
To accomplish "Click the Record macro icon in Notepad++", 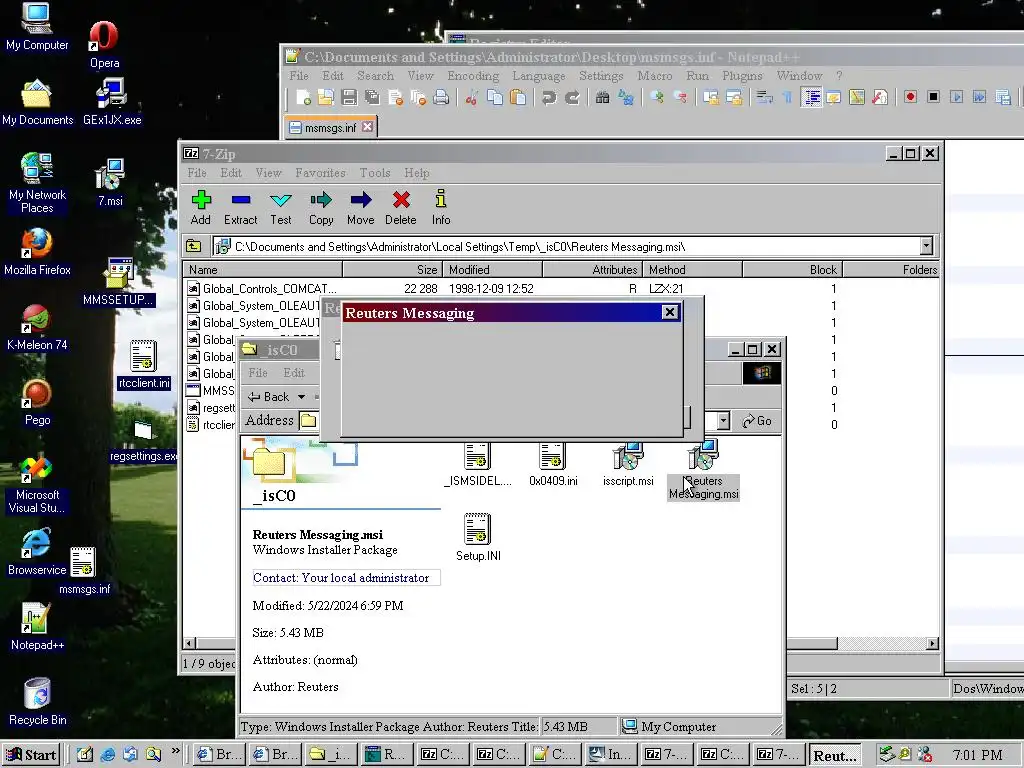I will coord(910,97).
